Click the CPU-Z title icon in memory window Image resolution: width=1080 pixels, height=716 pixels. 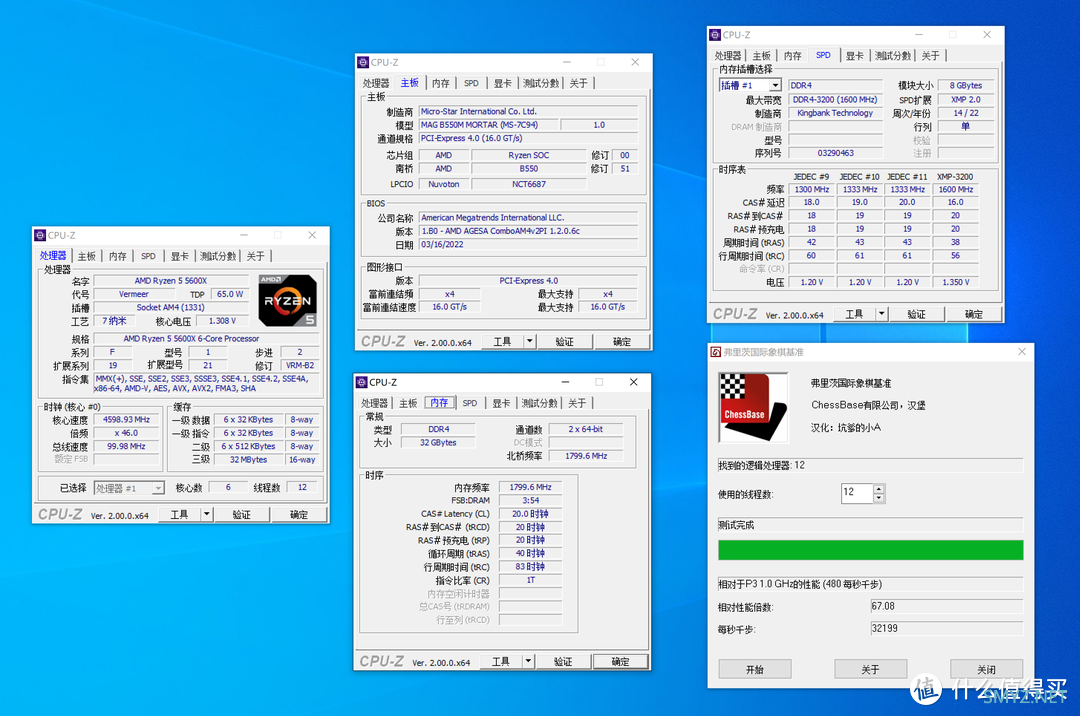[x=362, y=382]
